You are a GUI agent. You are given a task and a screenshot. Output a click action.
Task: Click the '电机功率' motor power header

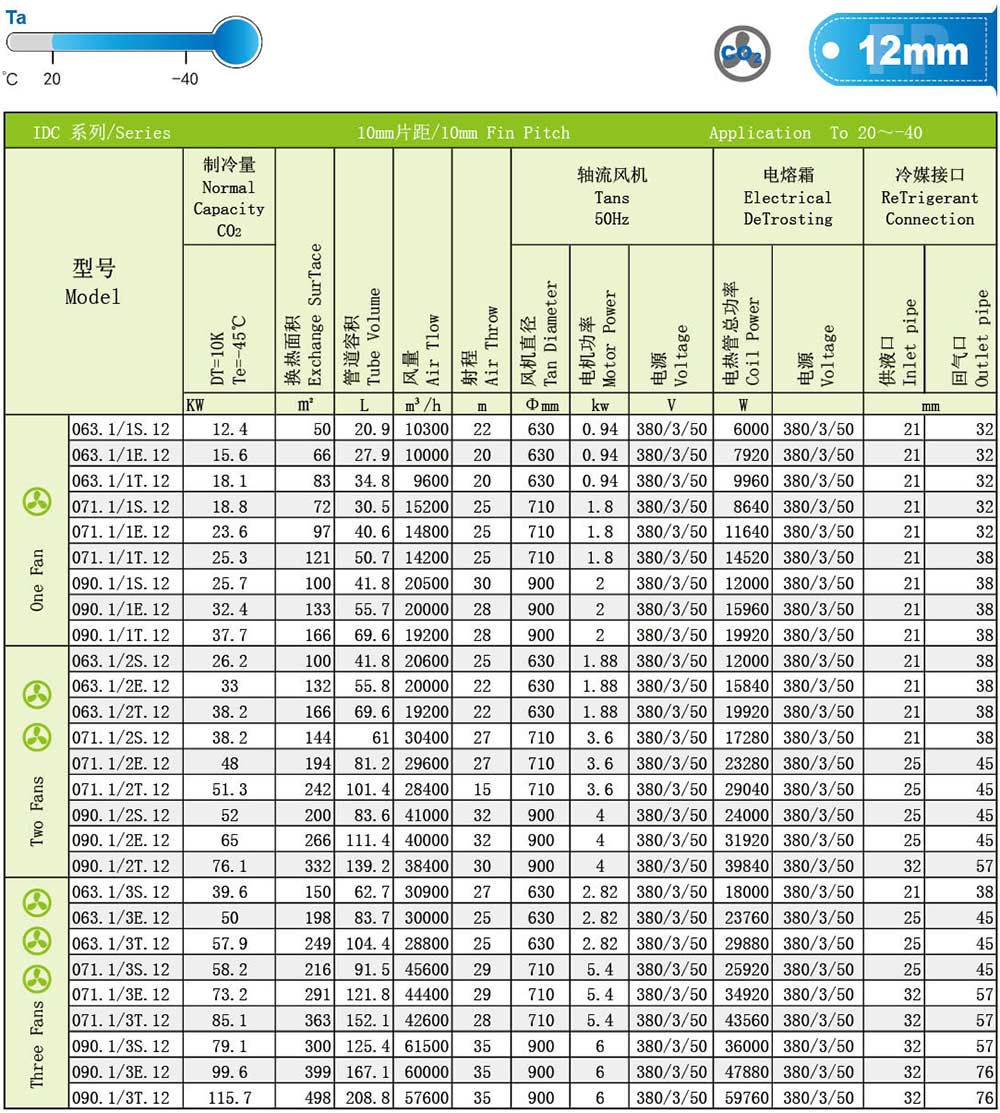tap(598, 338)
